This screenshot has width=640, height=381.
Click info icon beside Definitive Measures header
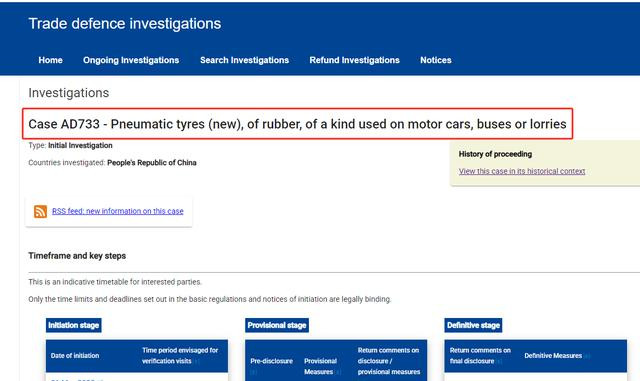[x=587, y=356]
